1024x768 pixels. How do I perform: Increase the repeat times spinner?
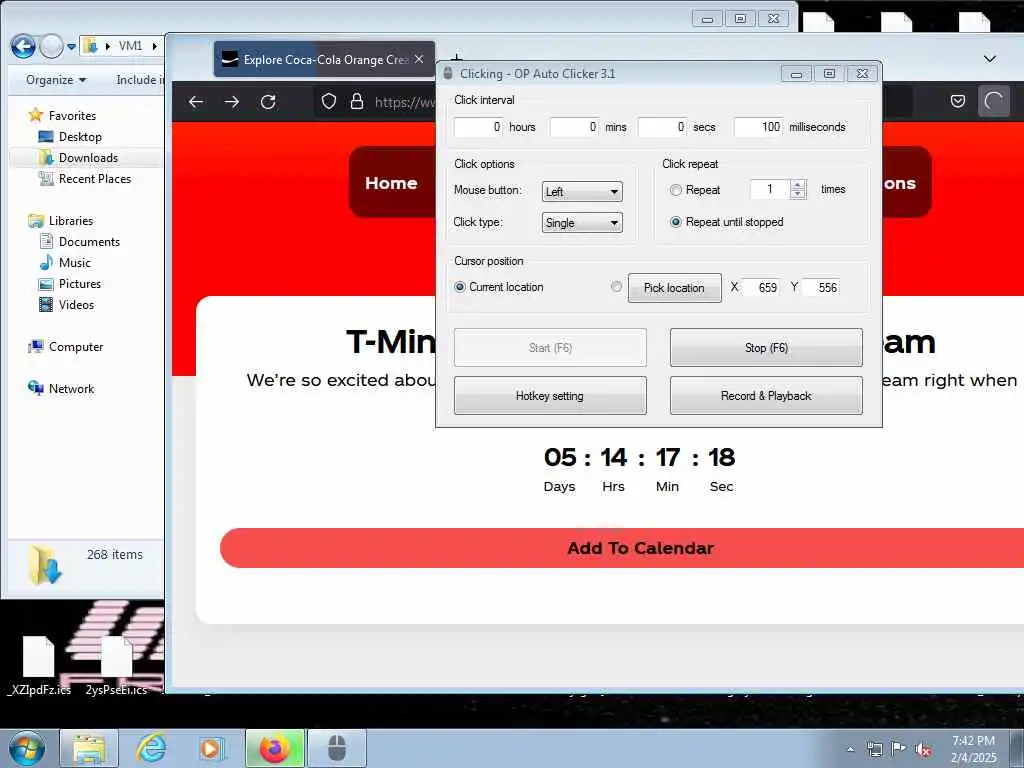pos(797,185)
